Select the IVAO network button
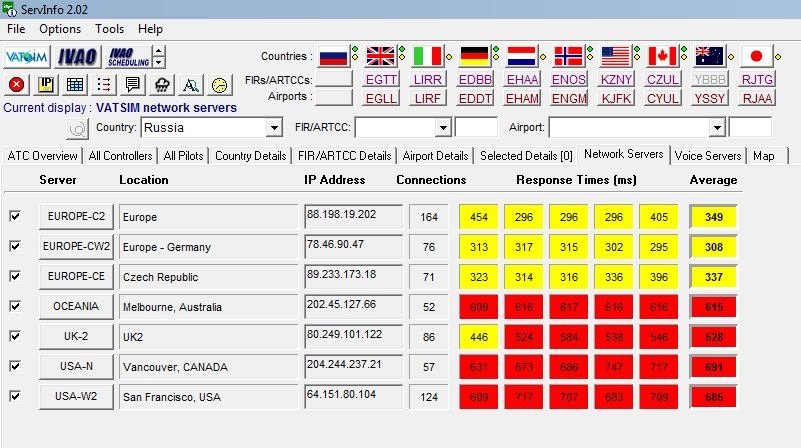 (78, 57)
